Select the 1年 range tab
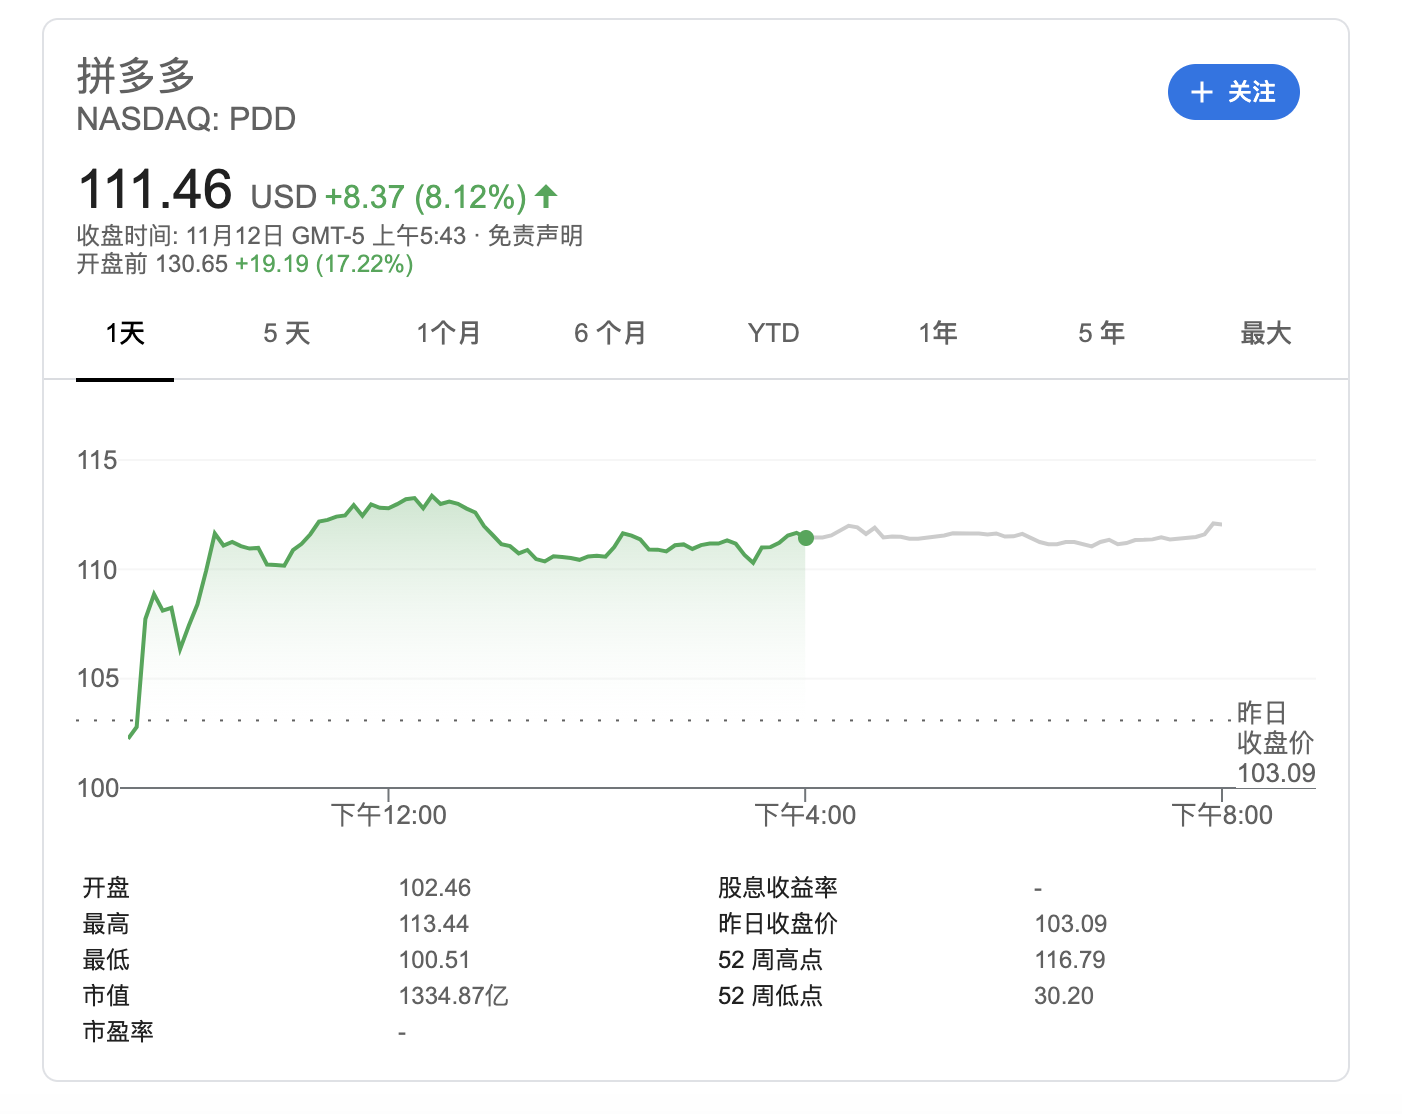The image size is (1402, 1114). [x=938, y=333]
